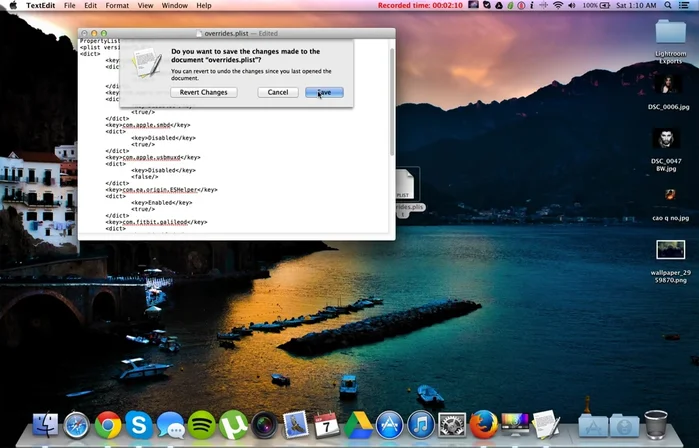Open the Mail stamp icon in dock
The image size is (699, 448).
coord(296,425)
